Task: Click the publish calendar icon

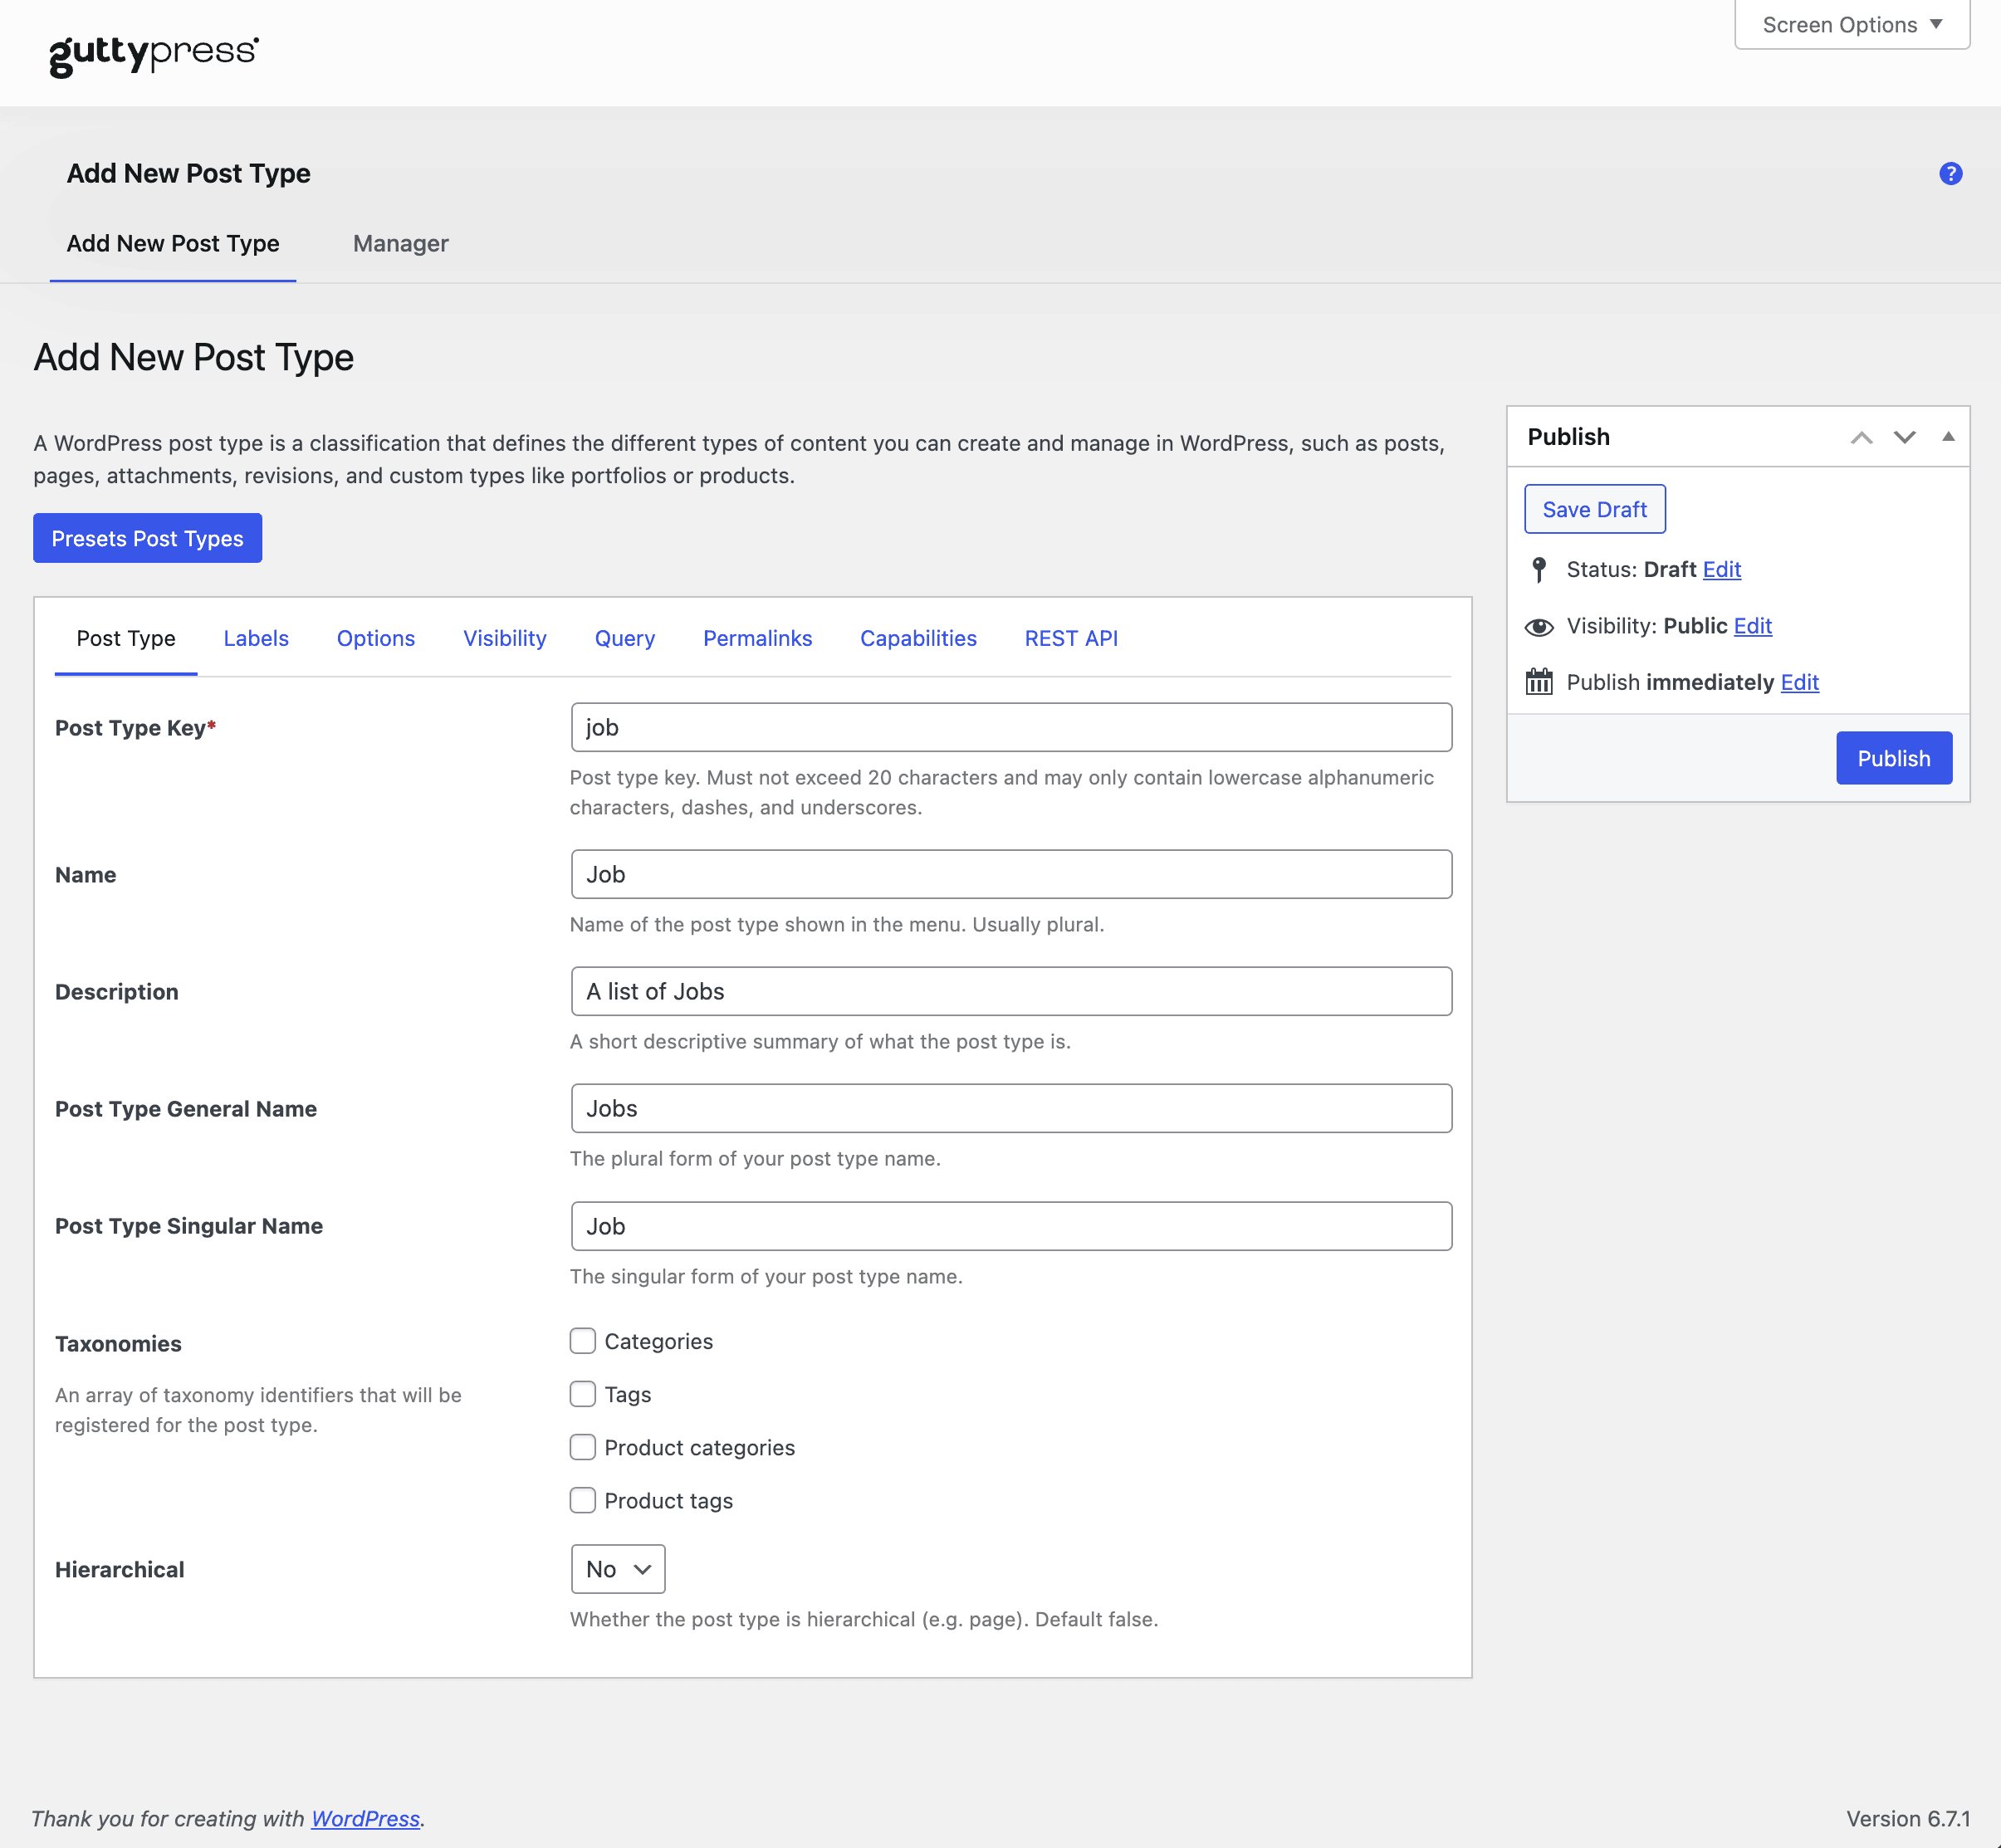Action: (x=1539, y=682)
